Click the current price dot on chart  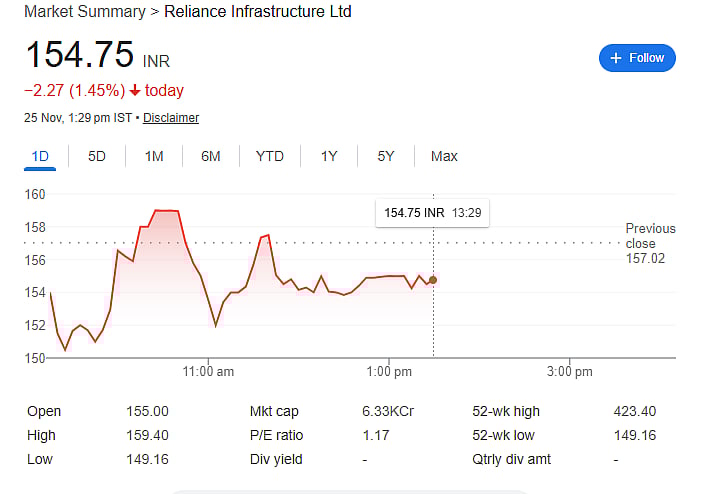[433, 280]
